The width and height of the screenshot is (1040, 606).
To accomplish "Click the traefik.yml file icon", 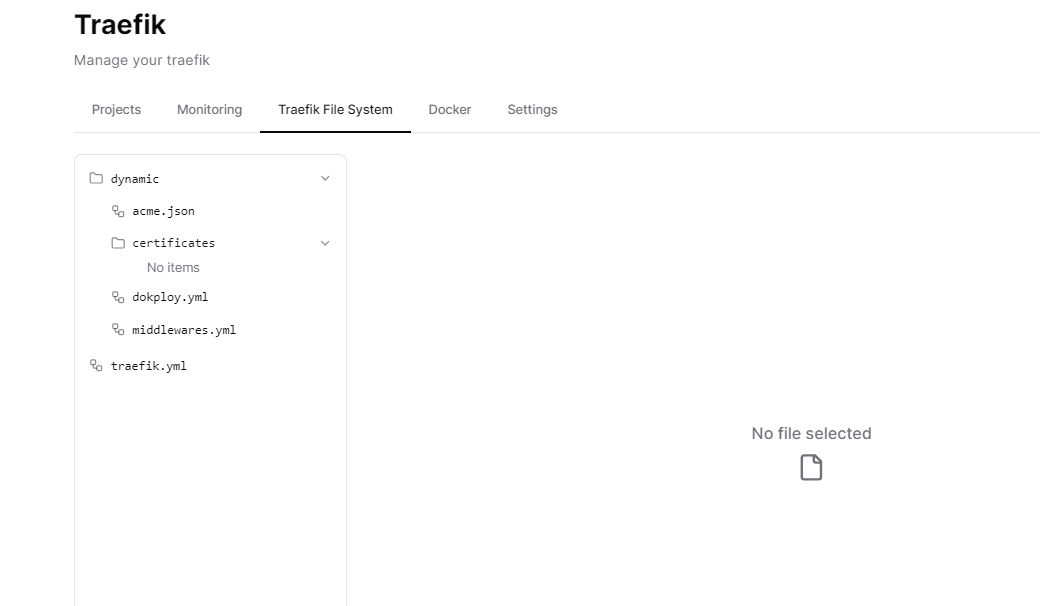I will [x=96, y=365].
